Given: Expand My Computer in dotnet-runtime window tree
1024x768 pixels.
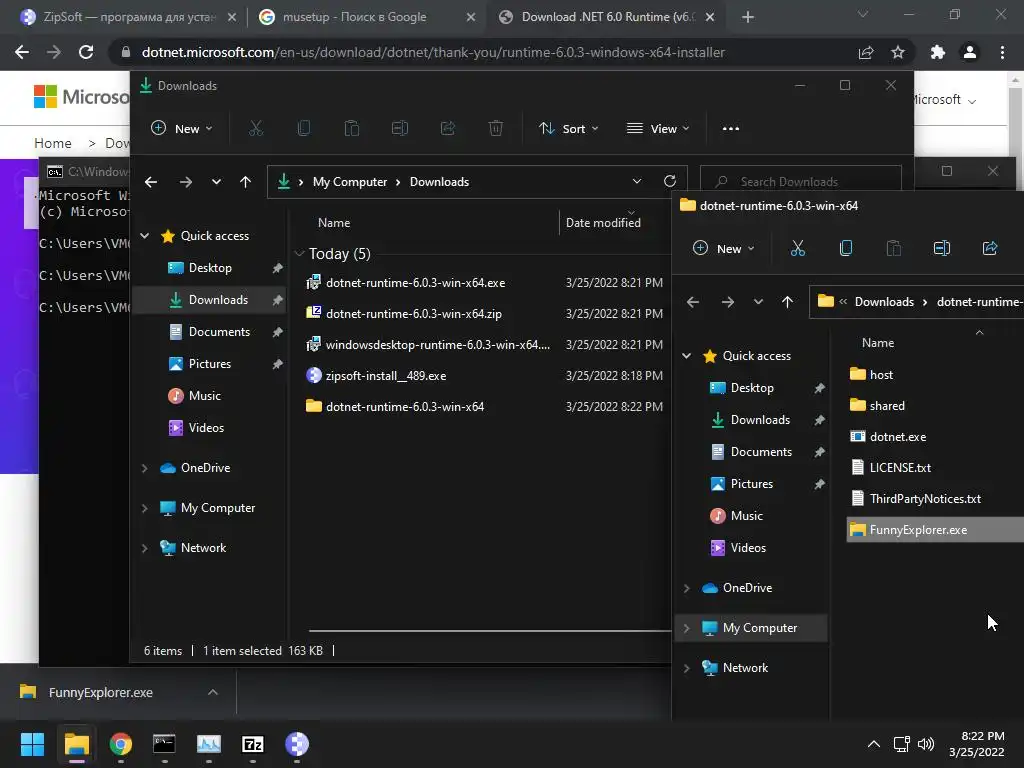Looking at the screenshot, I should 686,628.
